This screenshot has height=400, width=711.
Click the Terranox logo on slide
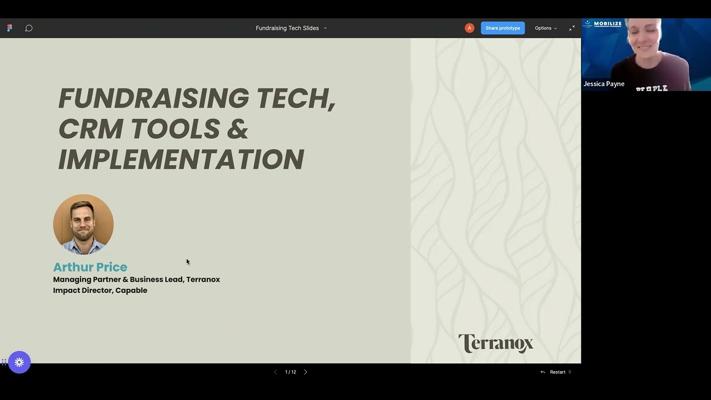click(495, 343)
